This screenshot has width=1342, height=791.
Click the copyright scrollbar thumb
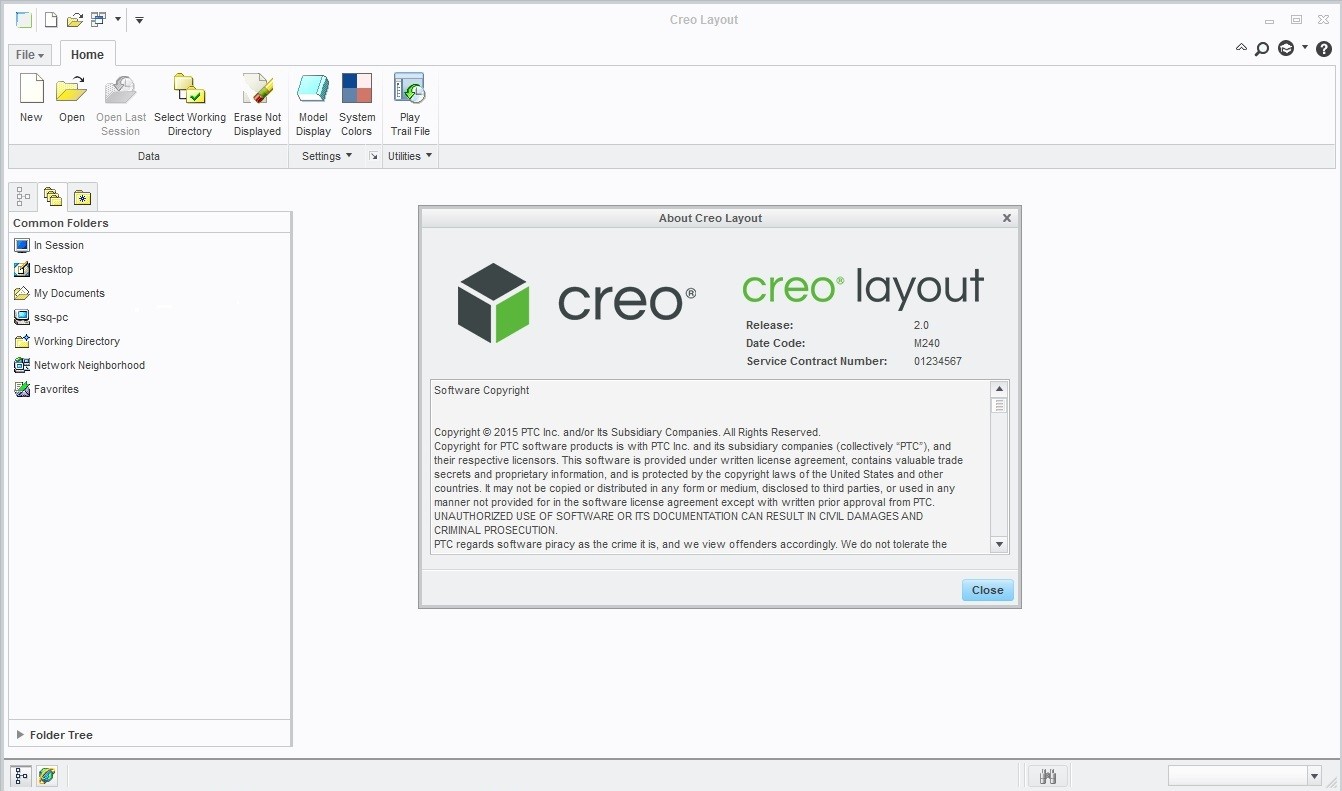coord(998,405)
